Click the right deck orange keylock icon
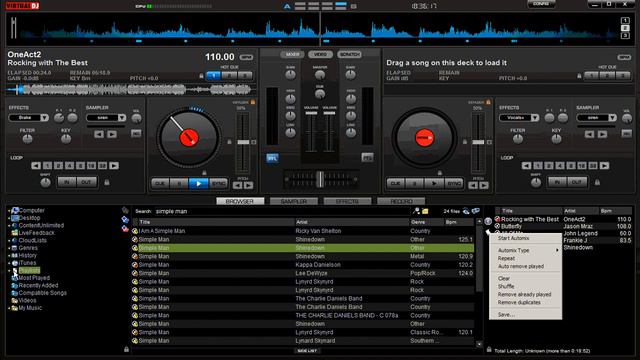The height and width of the screenshot is (360, 640). (x=488, y=102)
